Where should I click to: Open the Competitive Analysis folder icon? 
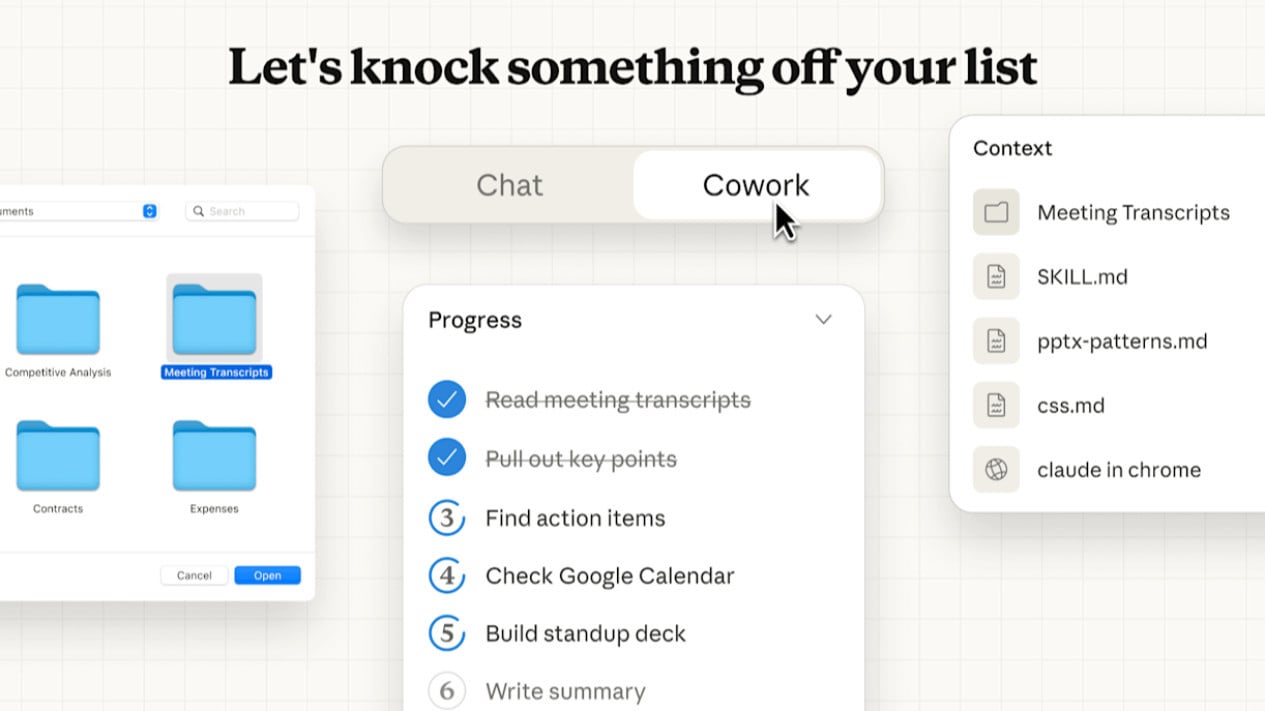click(x=58, y=320)
